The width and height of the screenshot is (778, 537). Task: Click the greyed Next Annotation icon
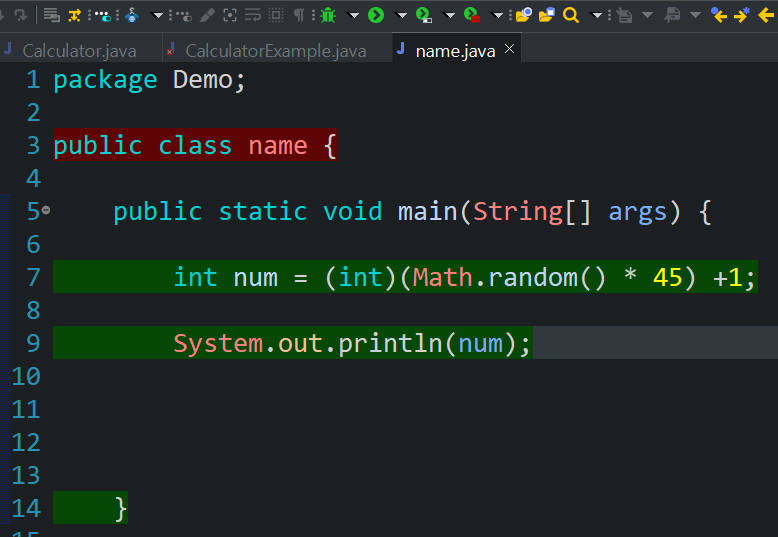coord(625,16)
